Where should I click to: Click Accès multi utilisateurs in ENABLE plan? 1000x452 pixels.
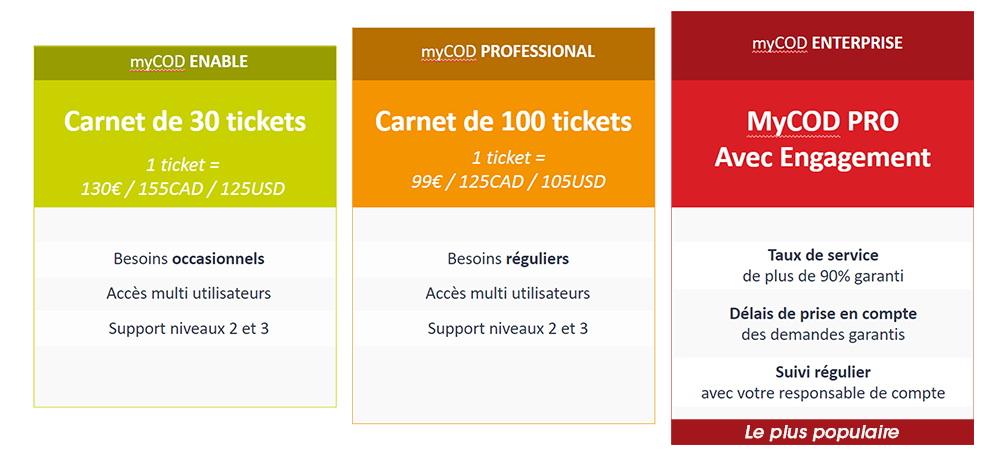(x=189, y=293)
